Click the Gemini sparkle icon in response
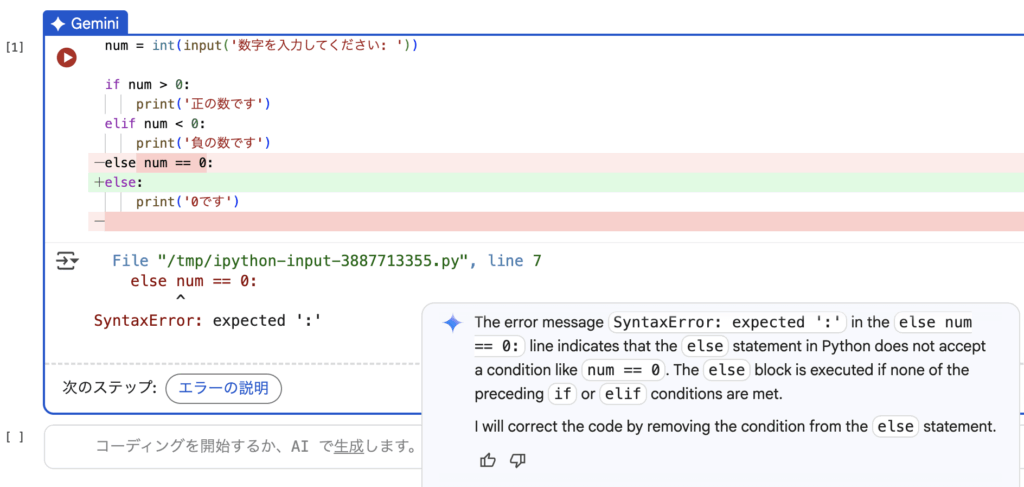The width and height of the screenshot is (1024, 487). [x=452, y=322]
